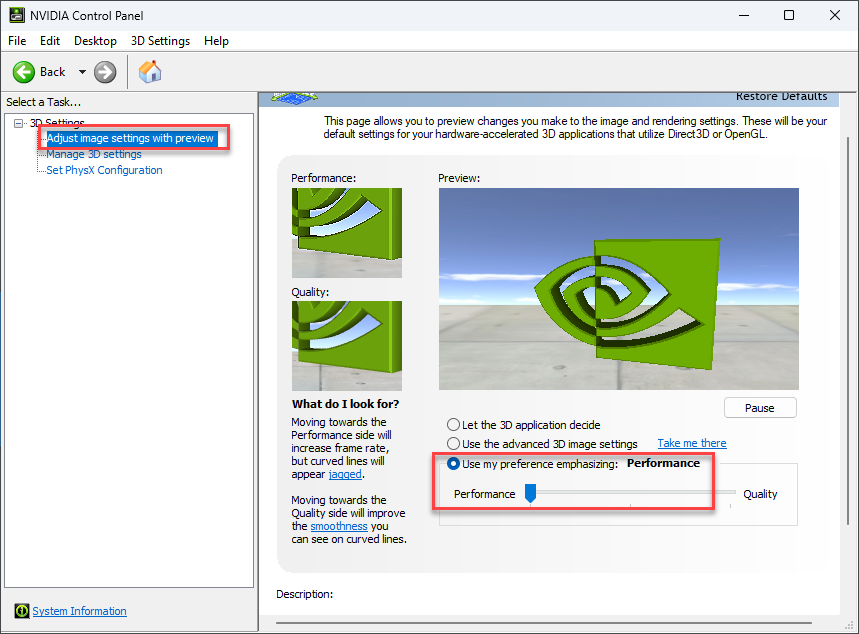Image resolution: width=859 pixels, height=634 pixels.
Task: Open the Help menu
Action: 216,41
